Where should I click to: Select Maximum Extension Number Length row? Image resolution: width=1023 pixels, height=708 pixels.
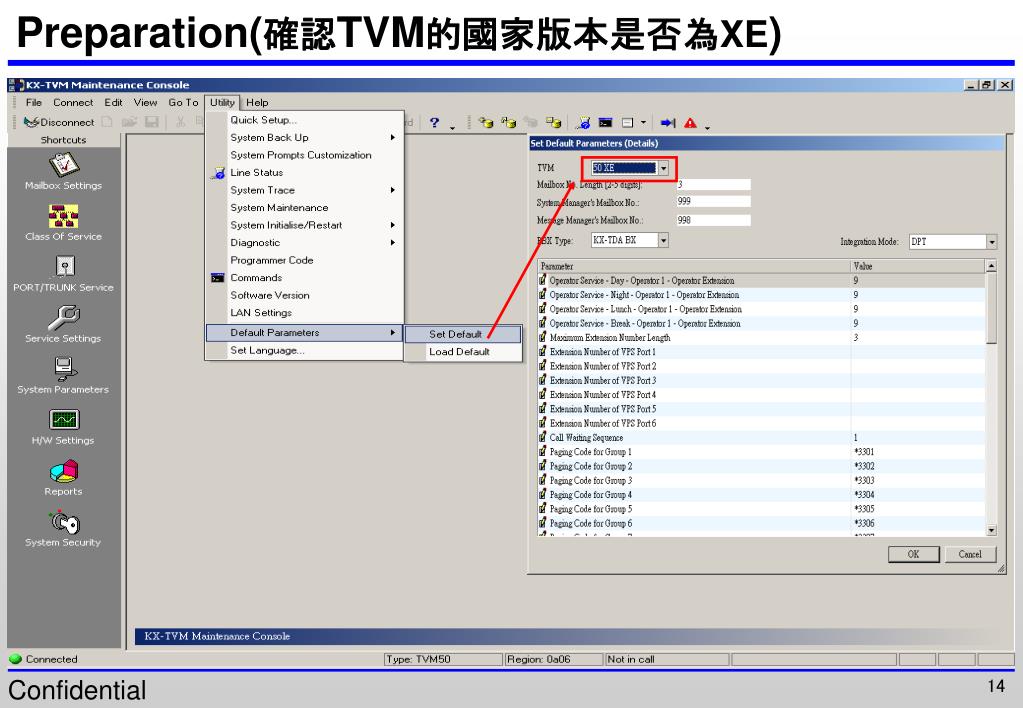761,338
